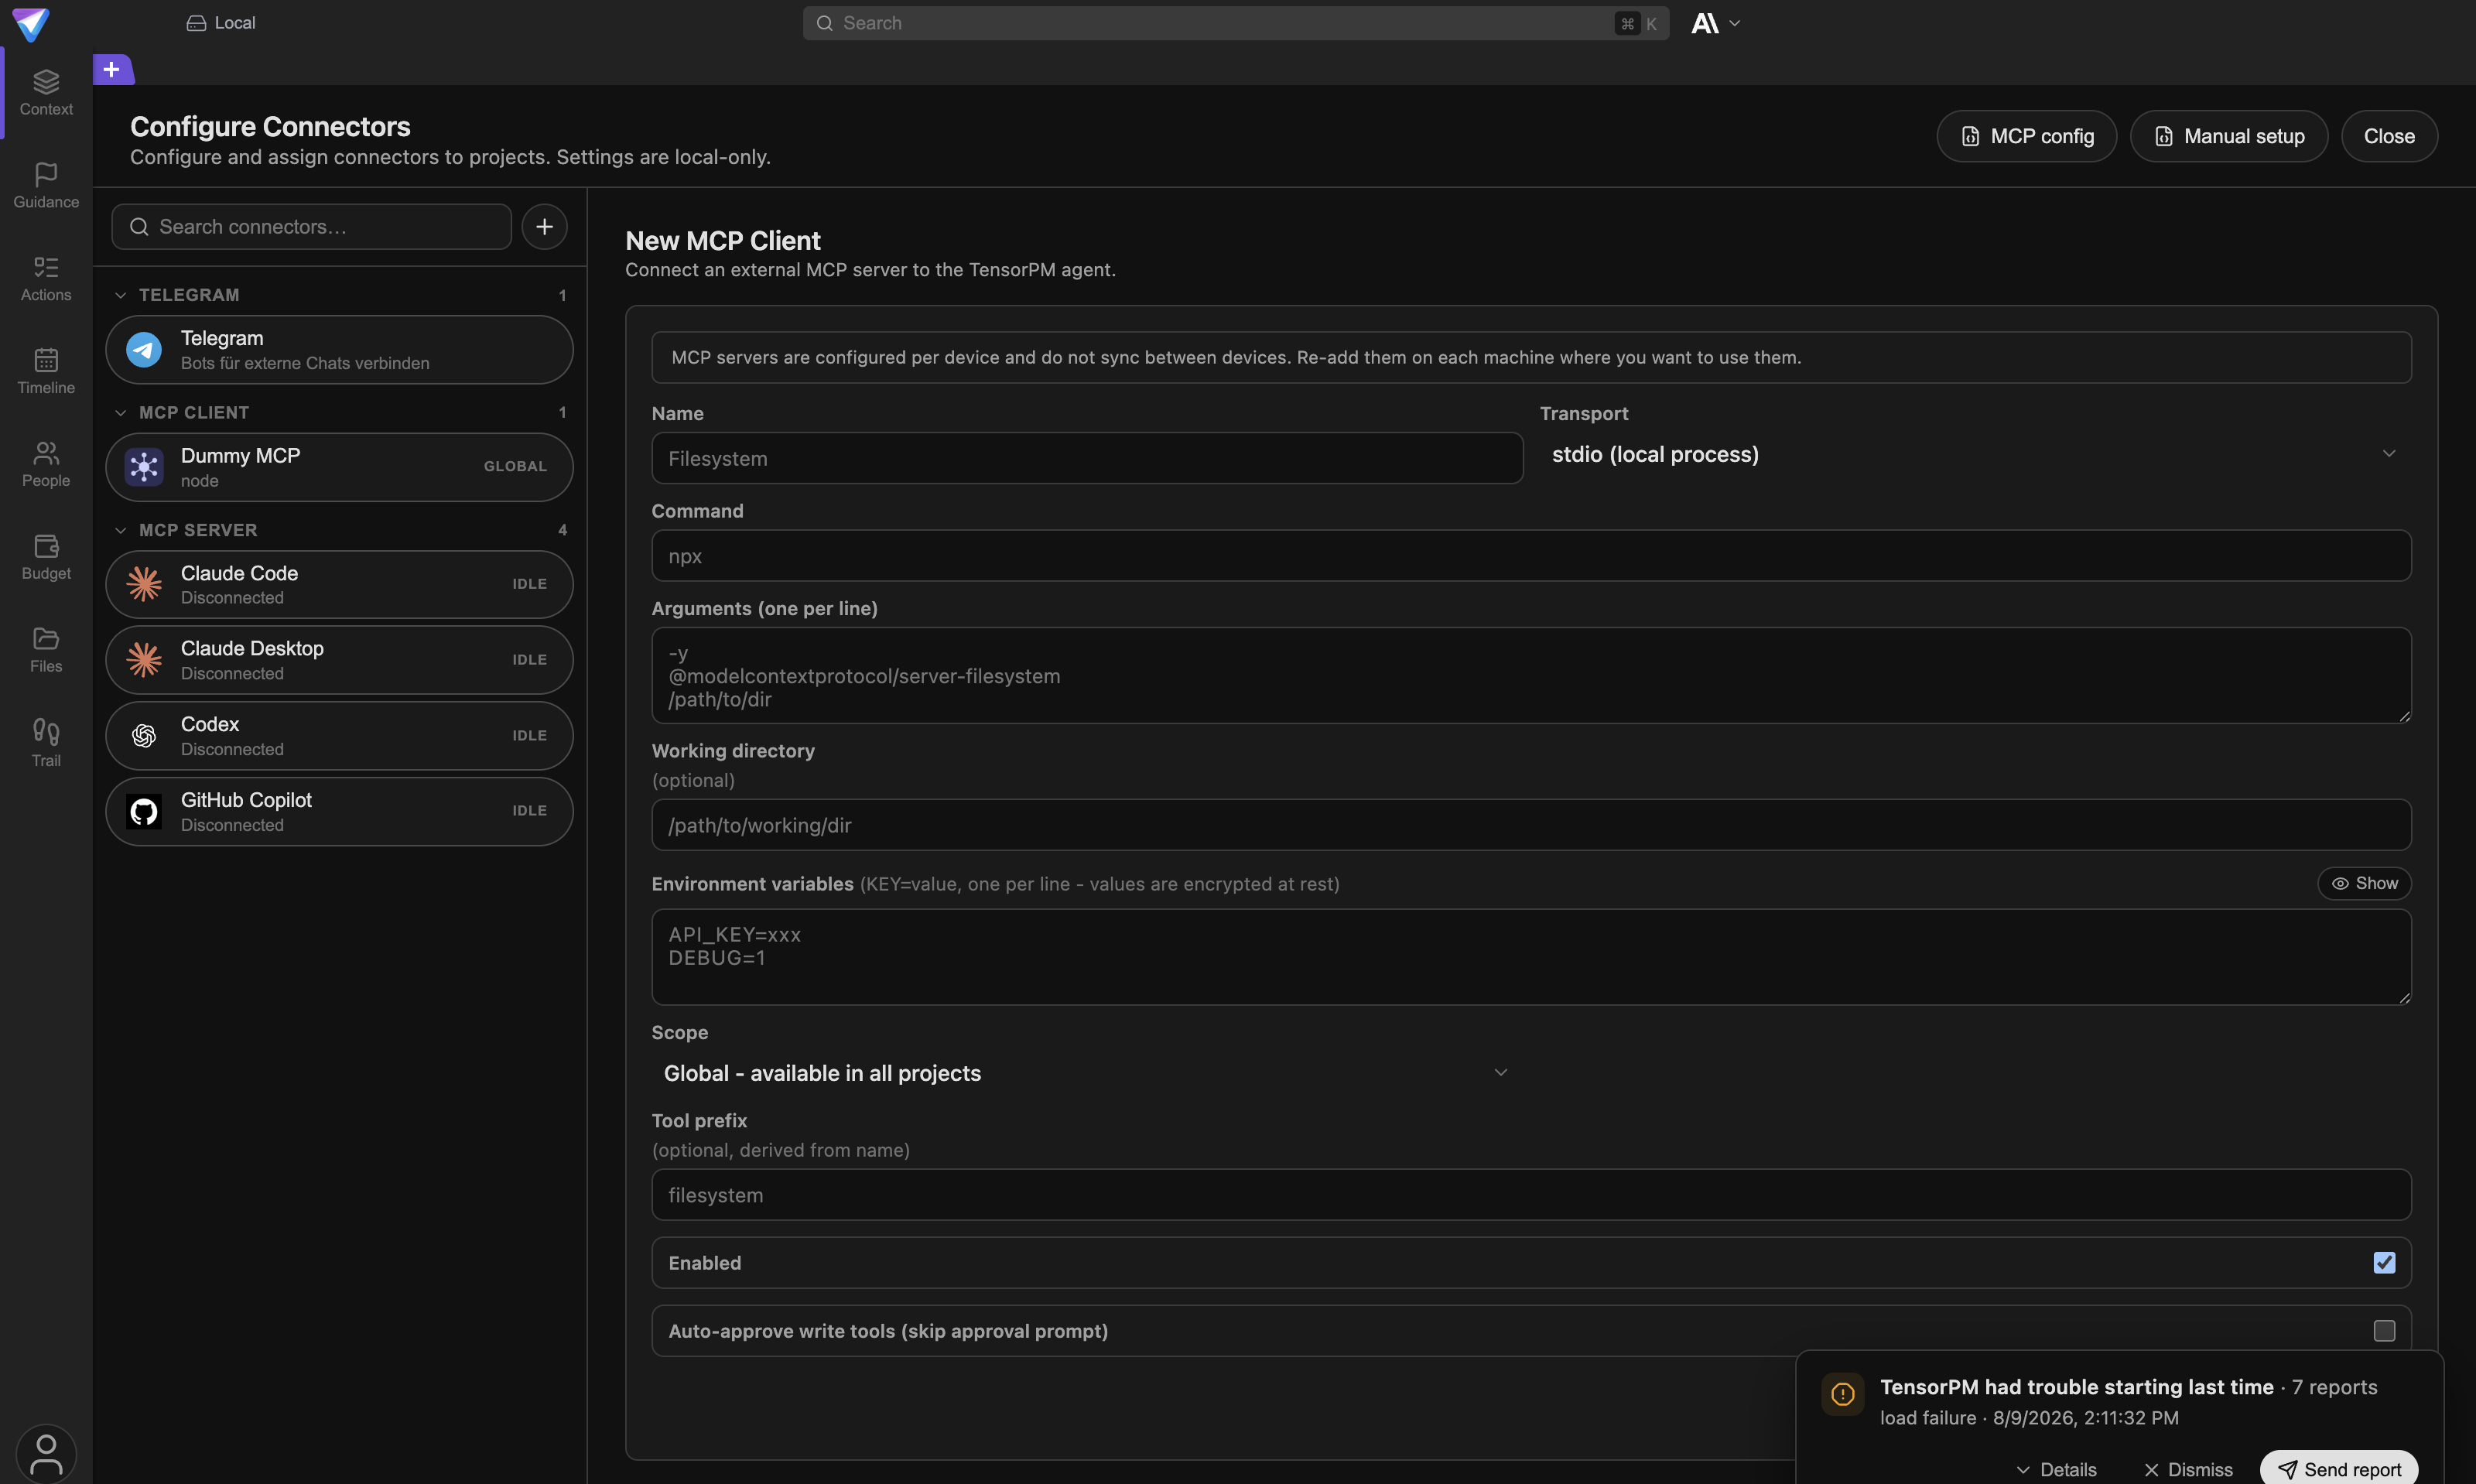
Task: Open the MCP config file
Action: pos(2026,136)
